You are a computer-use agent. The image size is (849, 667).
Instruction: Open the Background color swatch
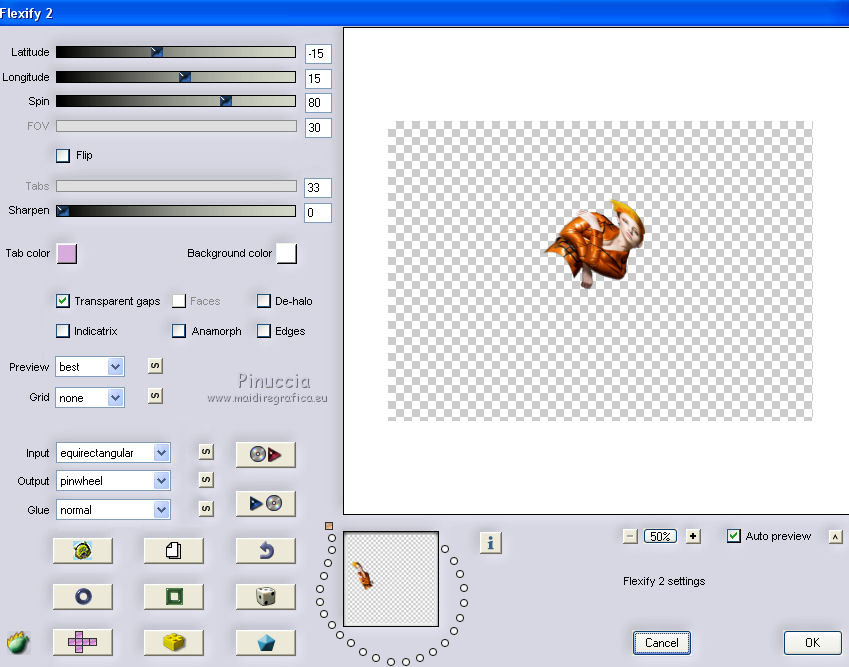point(287,253)
